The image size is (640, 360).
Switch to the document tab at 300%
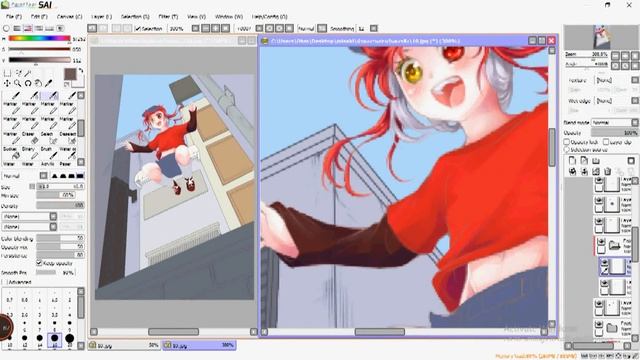coord(199,345)
